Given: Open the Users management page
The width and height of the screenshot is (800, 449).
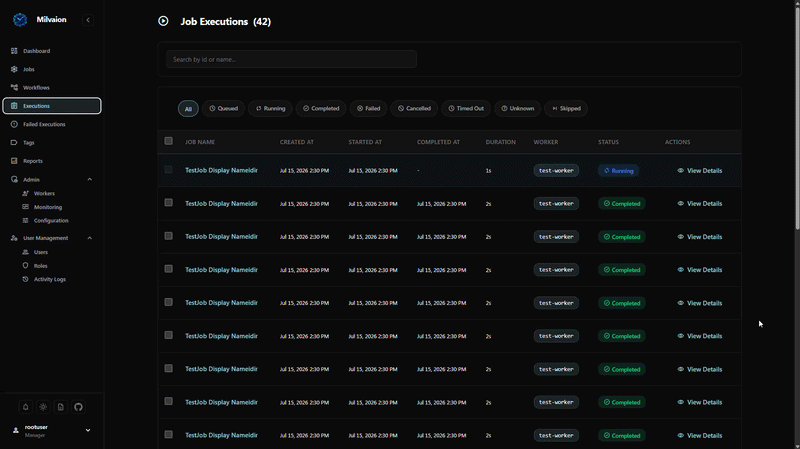Looking at the screenshot, I should click(x=40, y=252).
